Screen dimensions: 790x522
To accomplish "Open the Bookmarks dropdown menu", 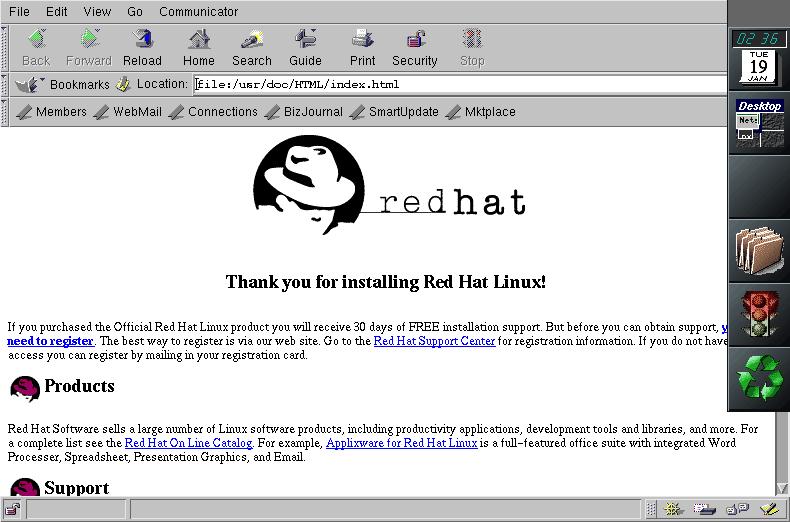I will (62, 84).
